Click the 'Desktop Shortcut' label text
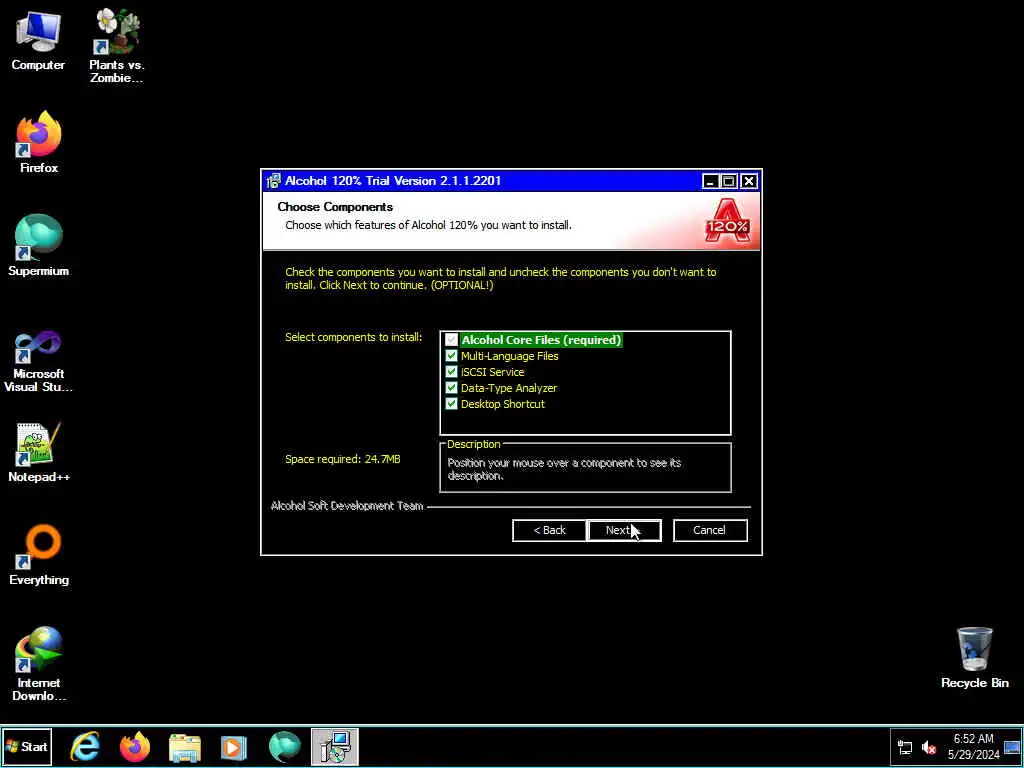This screenshot has height=768, width=1024. pyautogui.click(x=502, y=404)
